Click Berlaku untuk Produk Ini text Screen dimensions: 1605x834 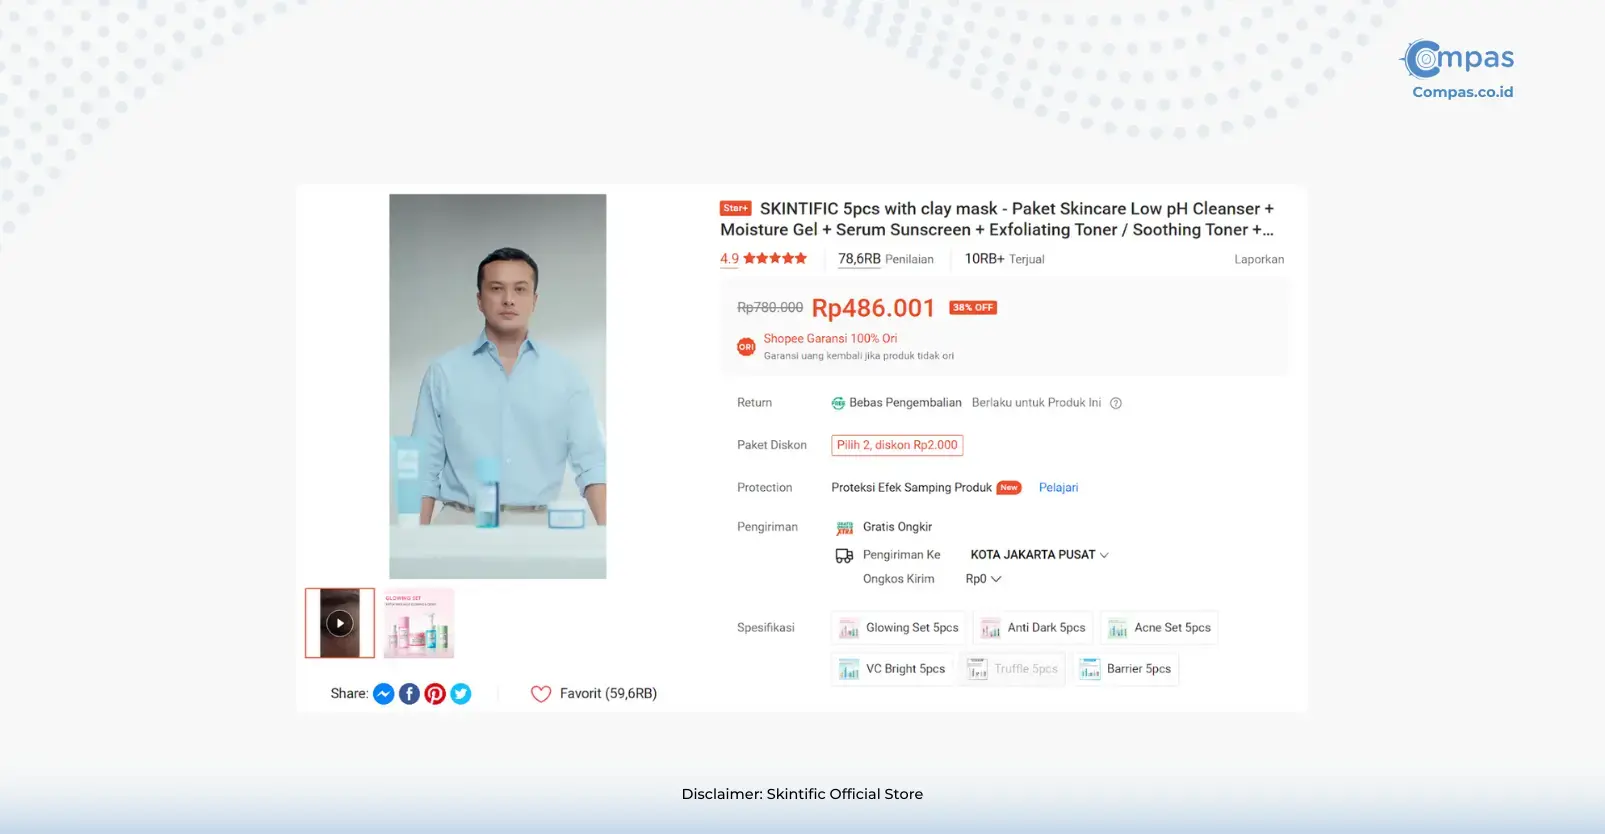[x=1036, y=403]
